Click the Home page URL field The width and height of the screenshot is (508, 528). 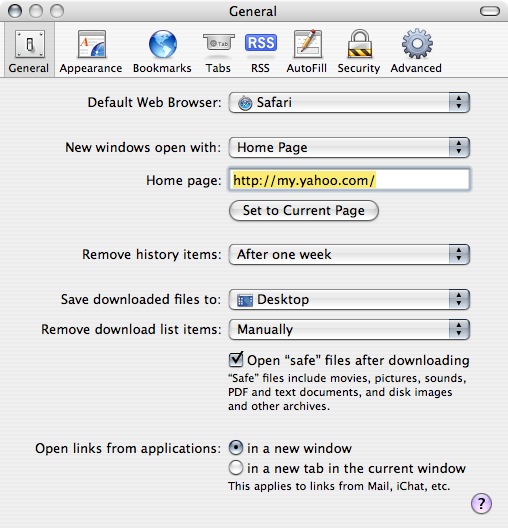(x=349, y=179)
